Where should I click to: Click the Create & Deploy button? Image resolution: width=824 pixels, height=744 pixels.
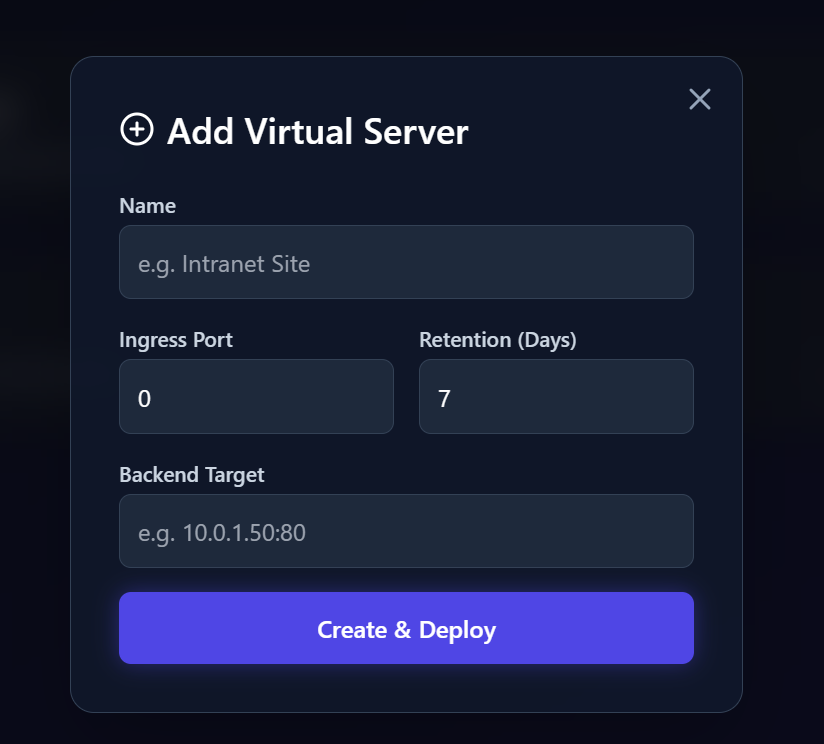[x=406, y=629]
